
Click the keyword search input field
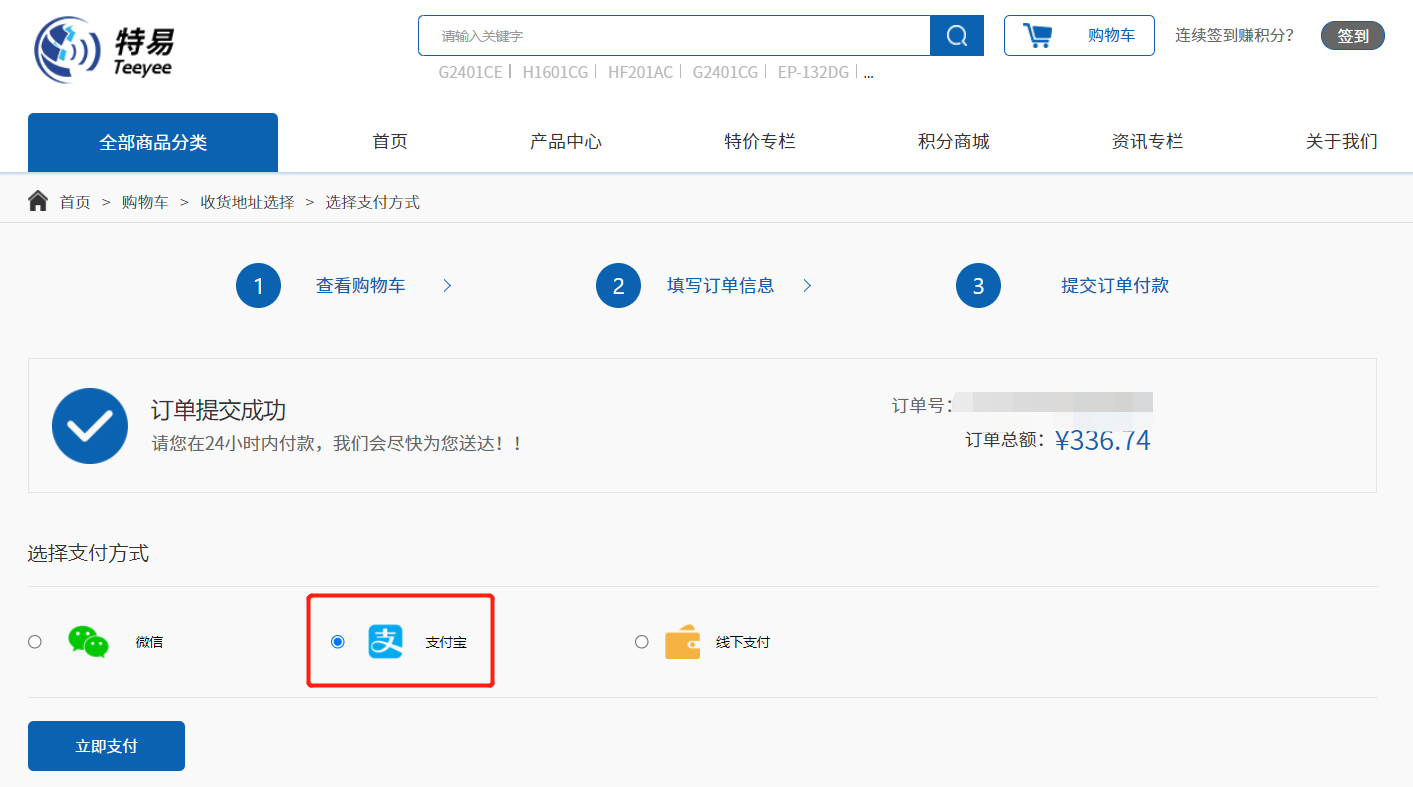[x=674, y=36]
